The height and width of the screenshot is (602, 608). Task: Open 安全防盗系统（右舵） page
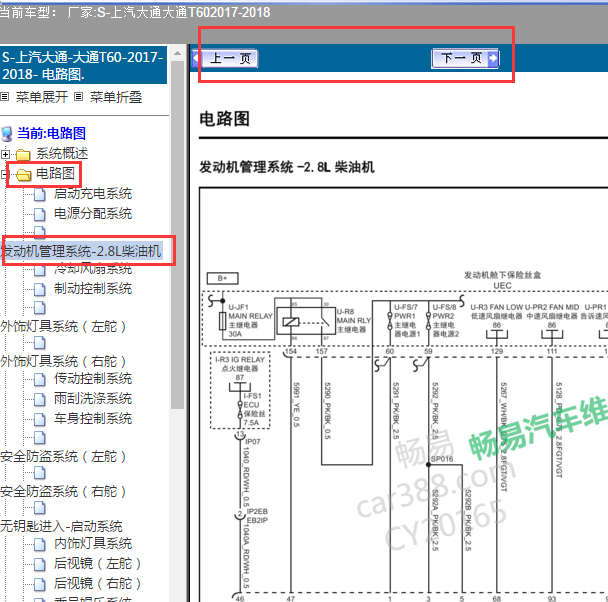[63, 492]
